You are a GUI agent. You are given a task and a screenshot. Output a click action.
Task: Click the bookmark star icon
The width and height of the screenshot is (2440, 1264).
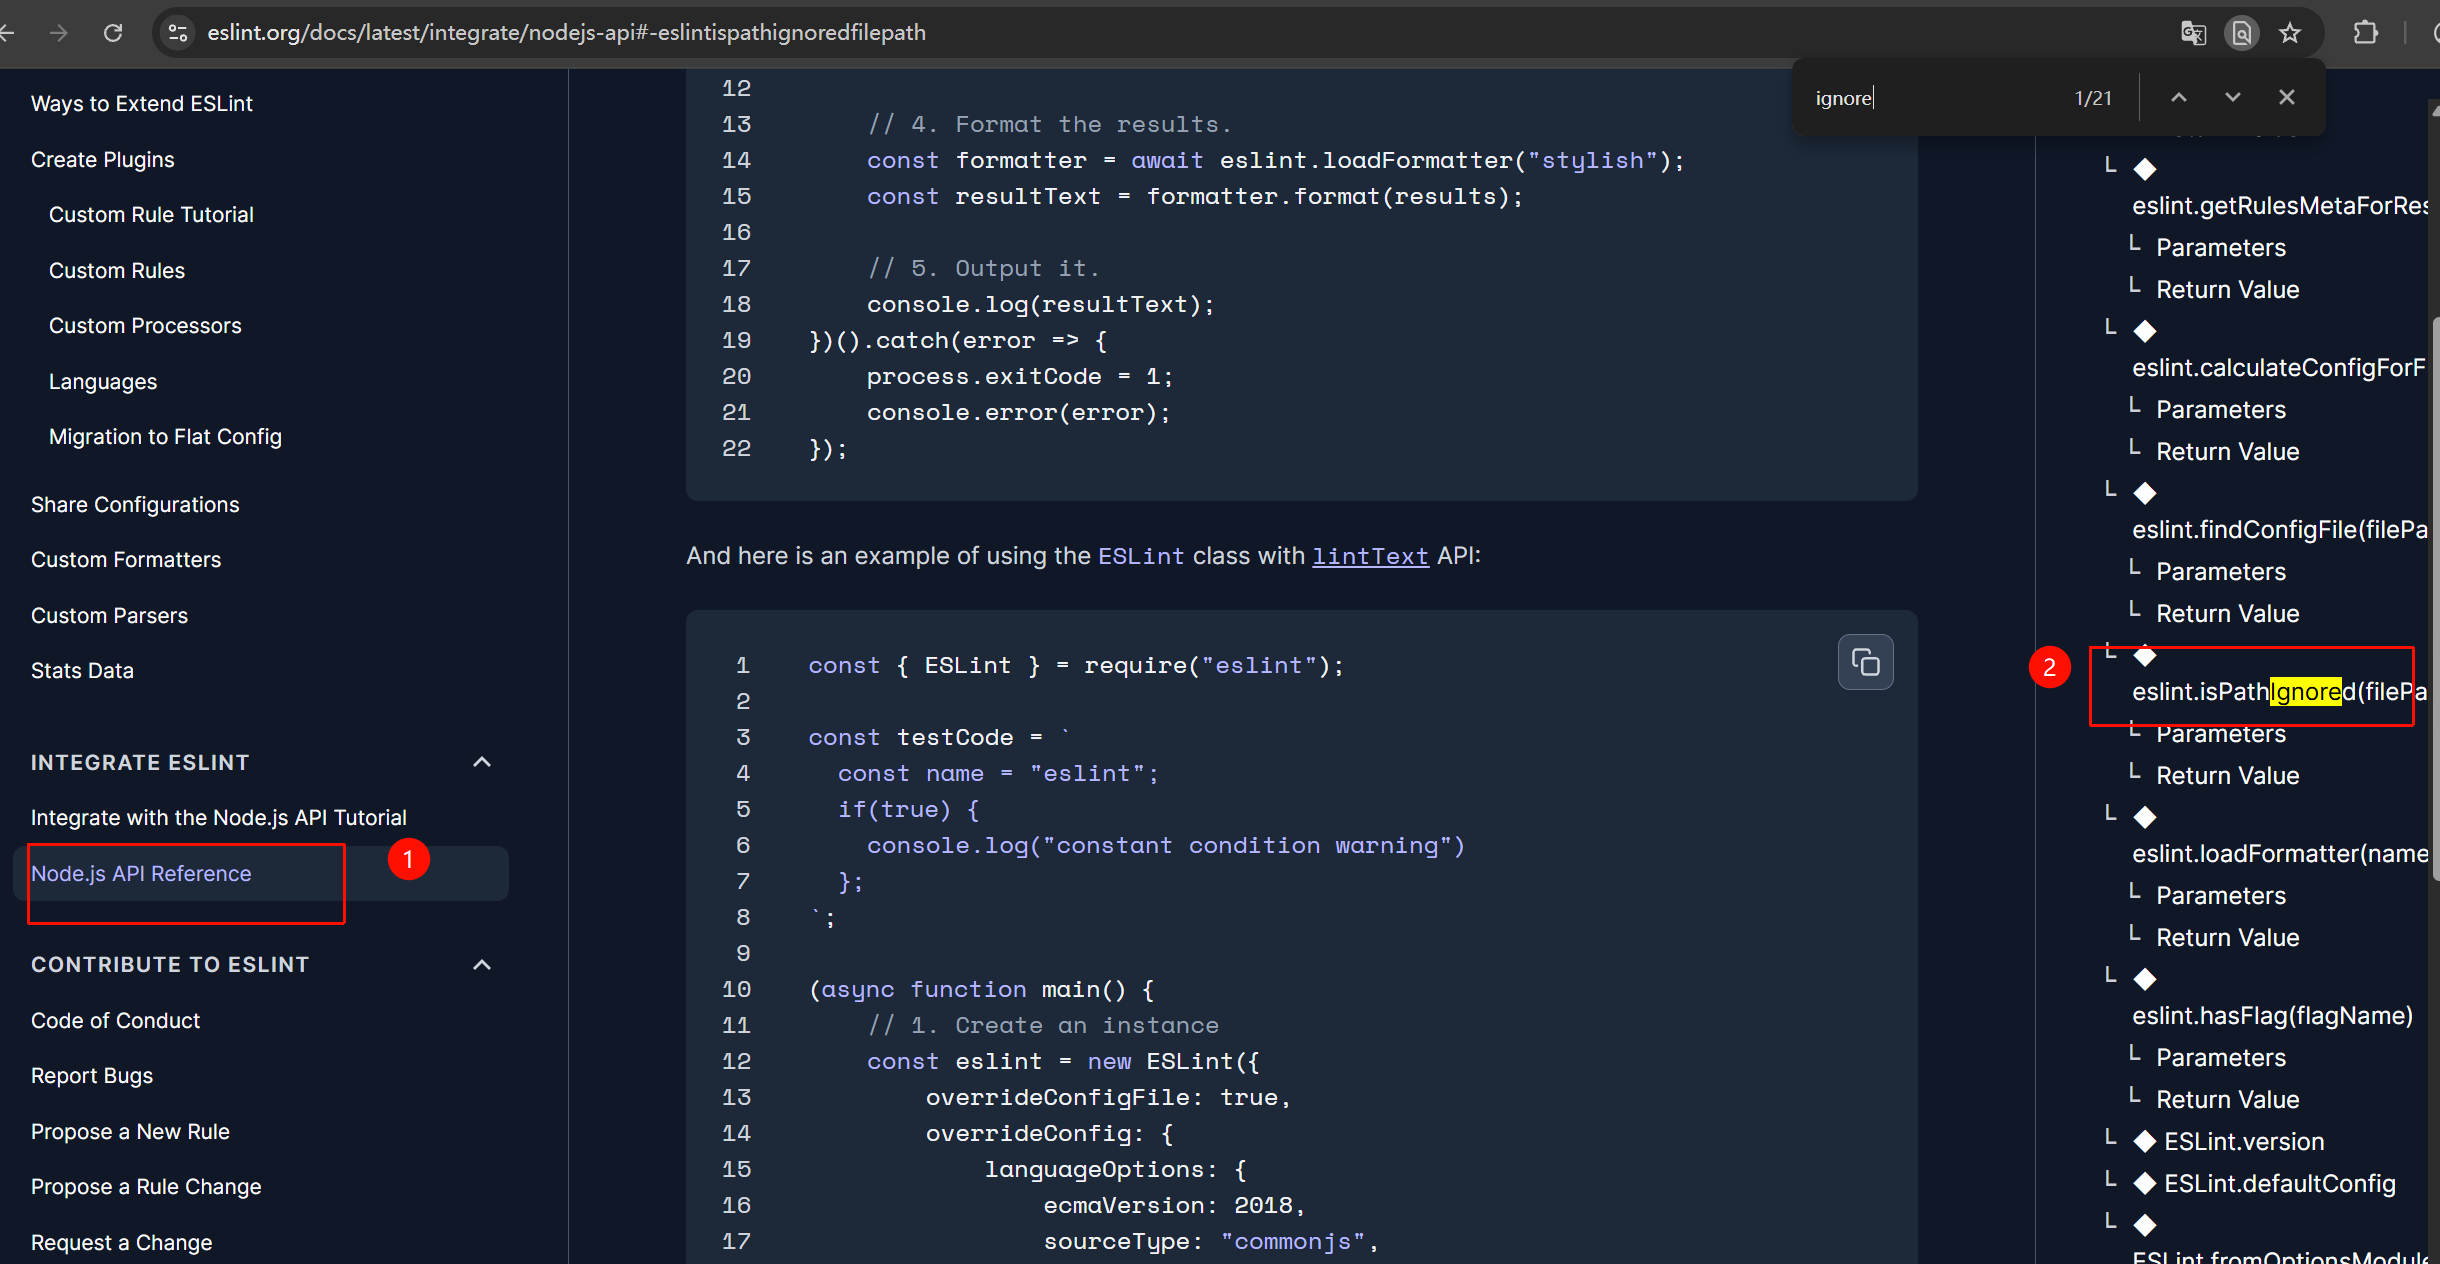(2290, 33)
